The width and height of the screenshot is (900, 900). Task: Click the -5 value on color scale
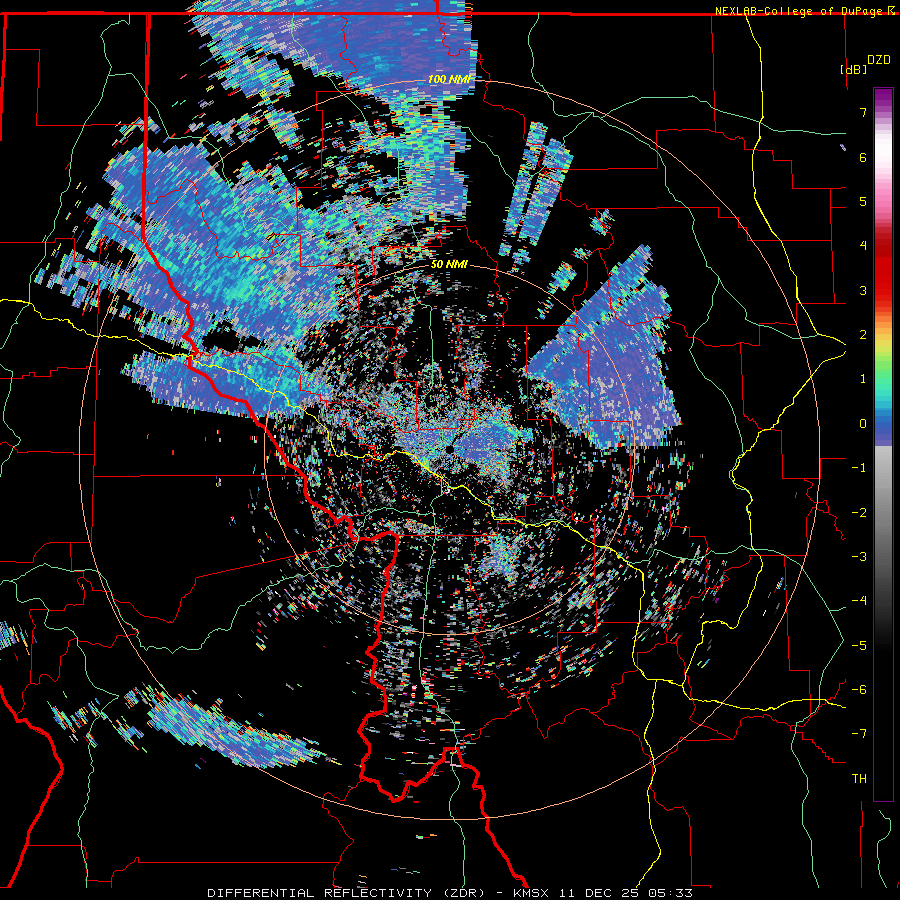[x=859, y=646]
